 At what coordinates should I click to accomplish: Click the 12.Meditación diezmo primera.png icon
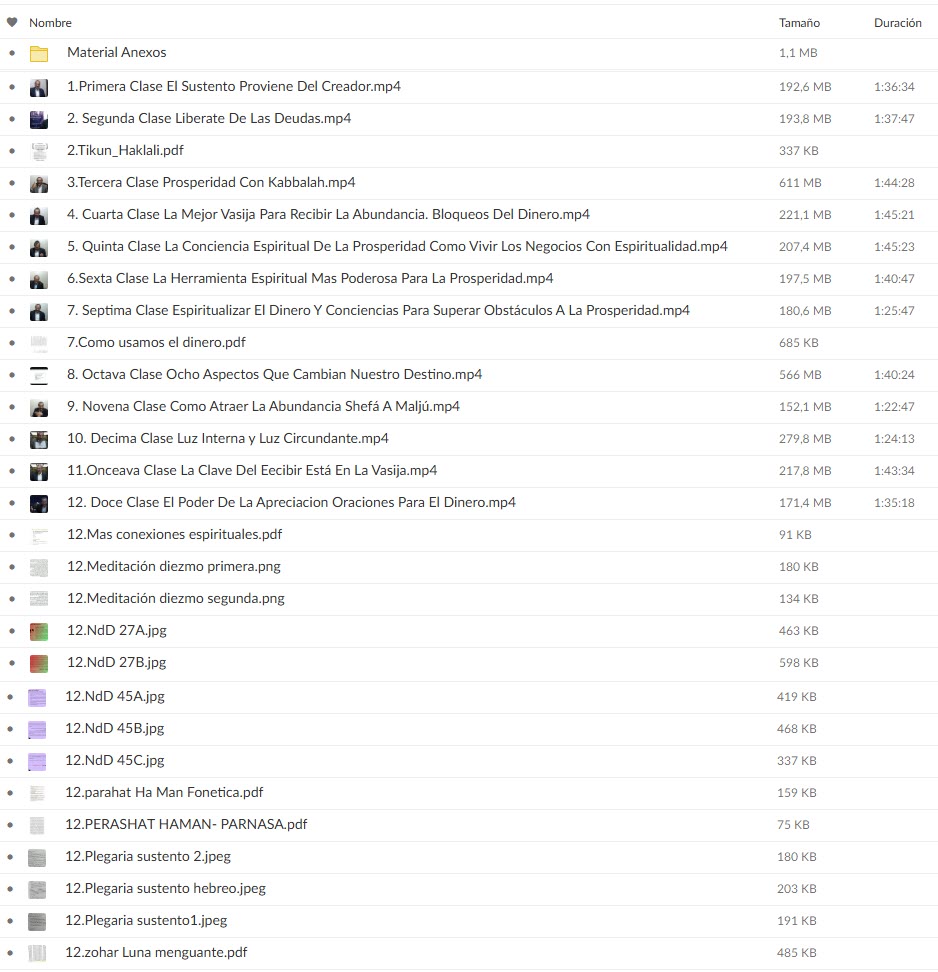coord(39,567)
